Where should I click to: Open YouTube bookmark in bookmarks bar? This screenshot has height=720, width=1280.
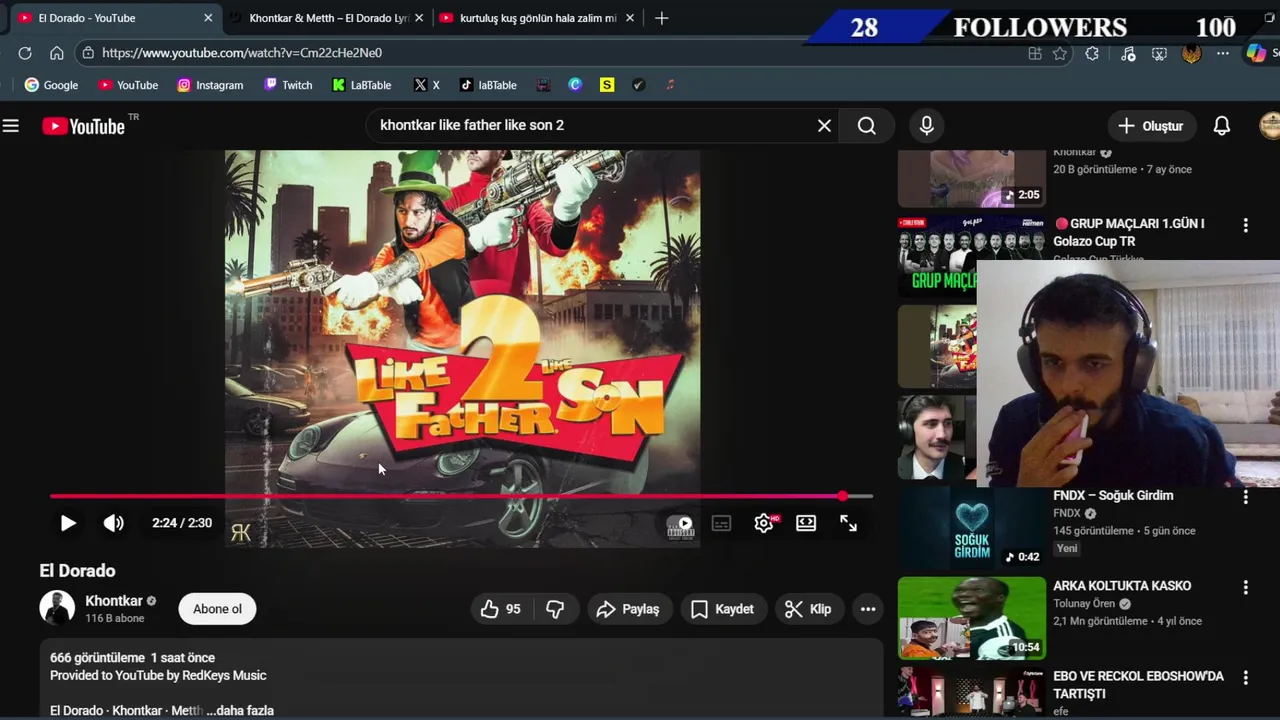128,85
